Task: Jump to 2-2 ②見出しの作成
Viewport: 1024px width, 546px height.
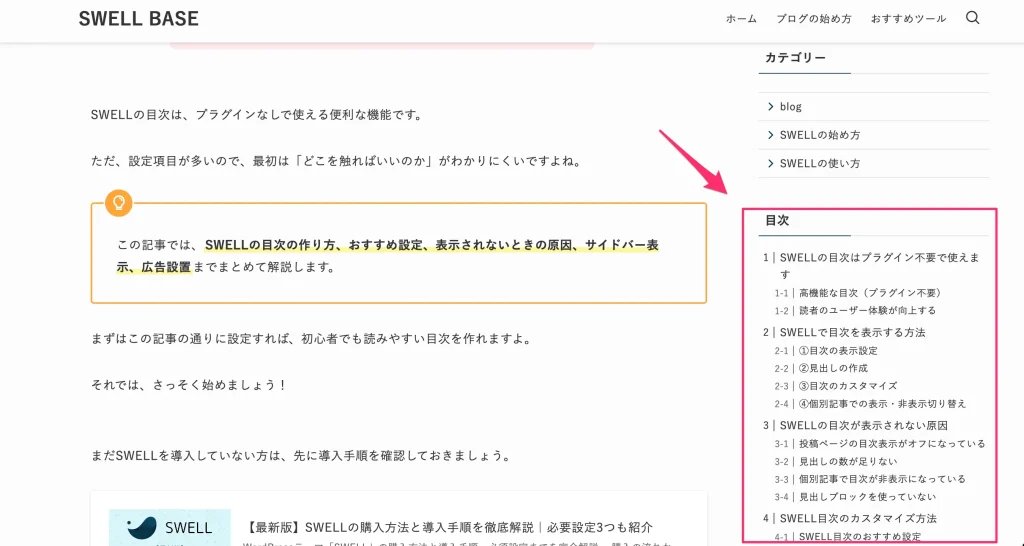Action: tap(821, 368)
